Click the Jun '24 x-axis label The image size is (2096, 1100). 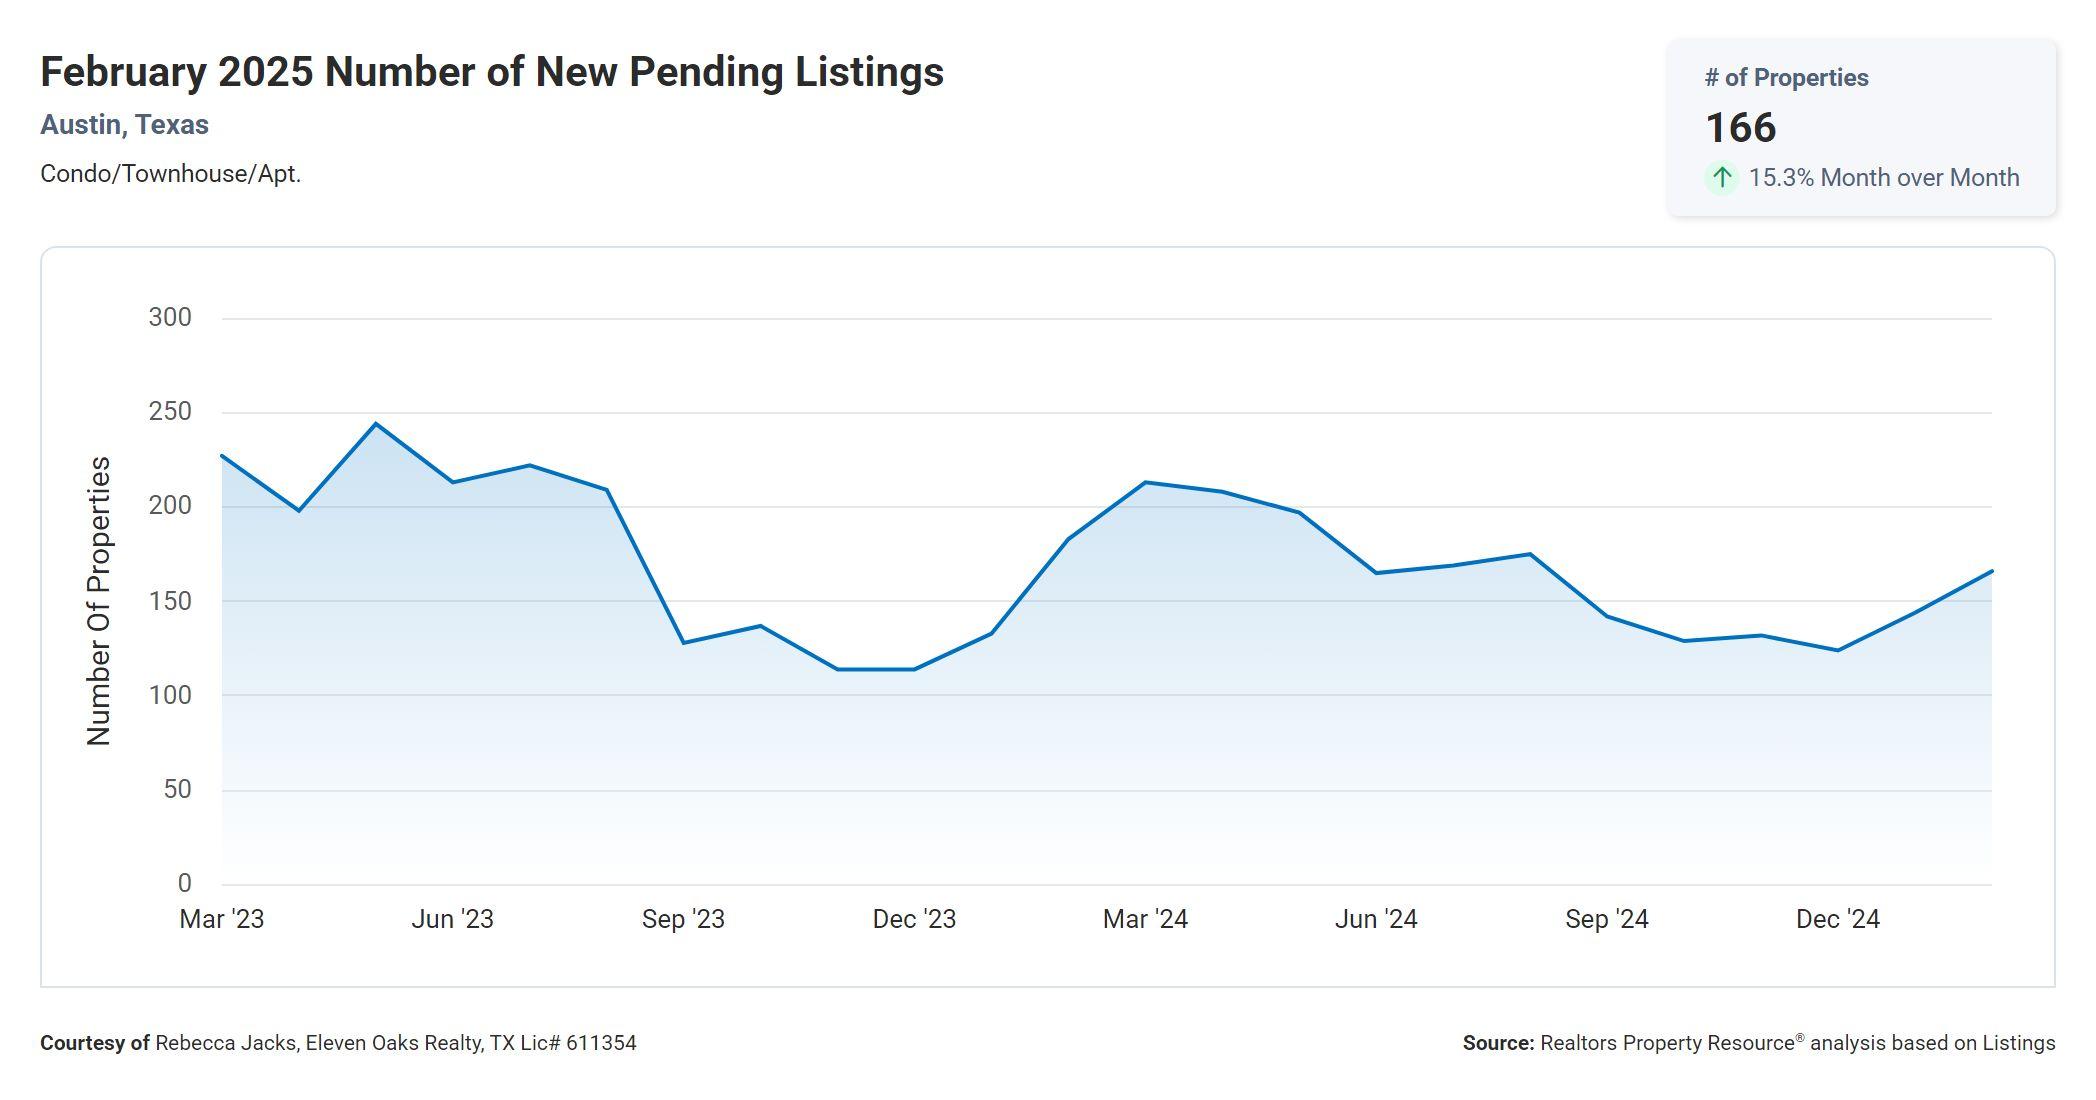pos(1376,919)
